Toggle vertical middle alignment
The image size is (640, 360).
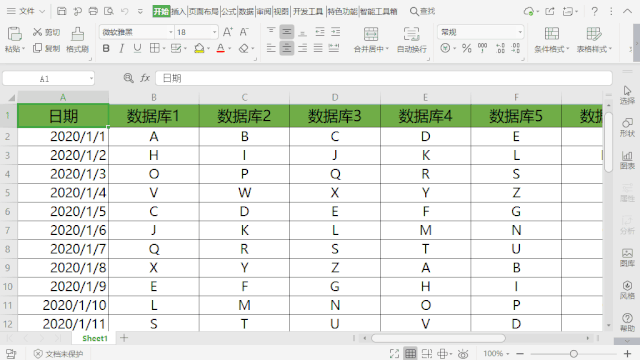click(287, 32)
